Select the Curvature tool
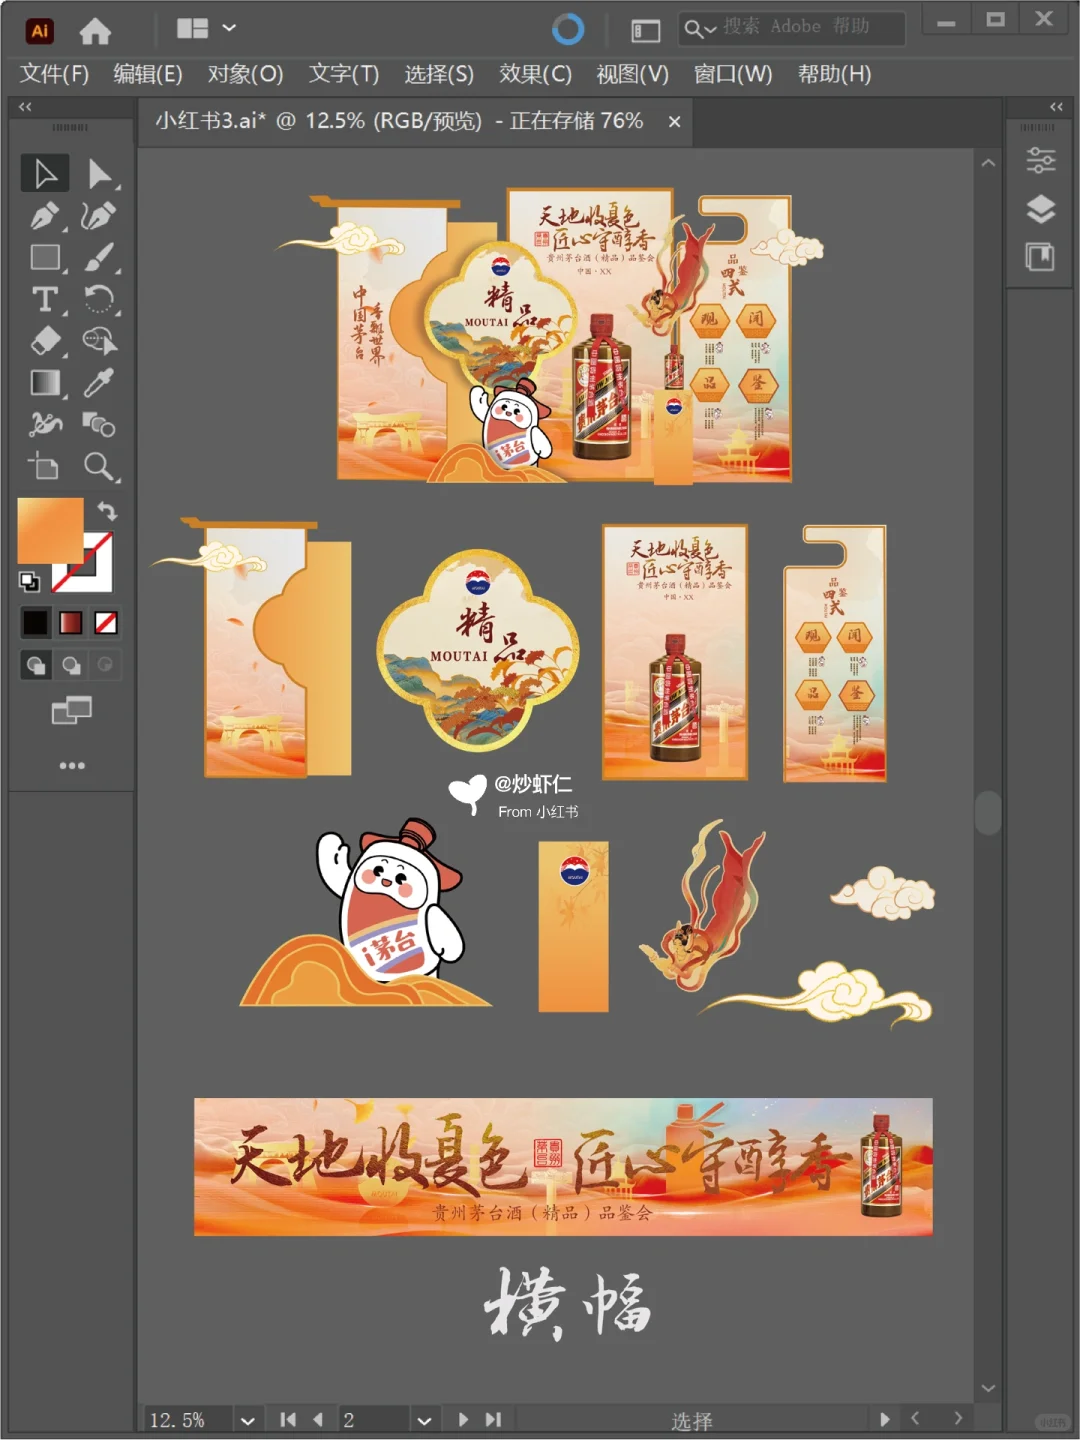Viewport: 1080px width, 1440px height. coord(99,216)
